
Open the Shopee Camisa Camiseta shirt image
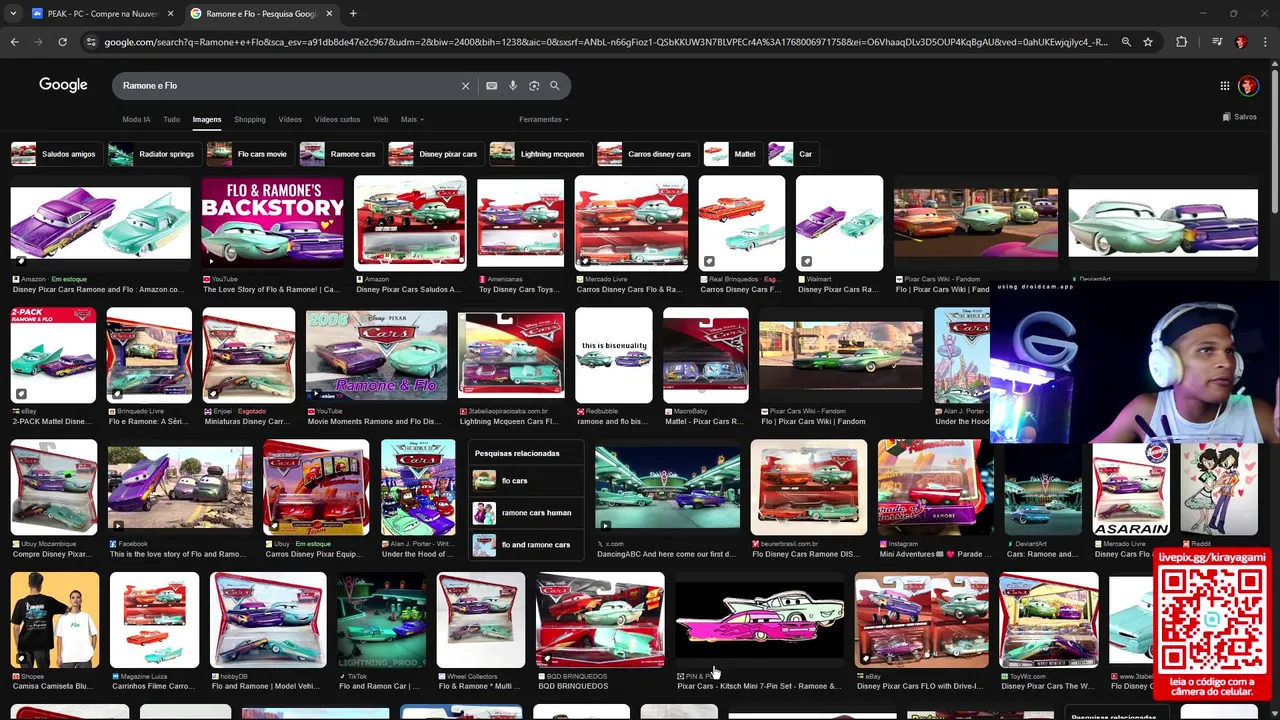(55, 620)
